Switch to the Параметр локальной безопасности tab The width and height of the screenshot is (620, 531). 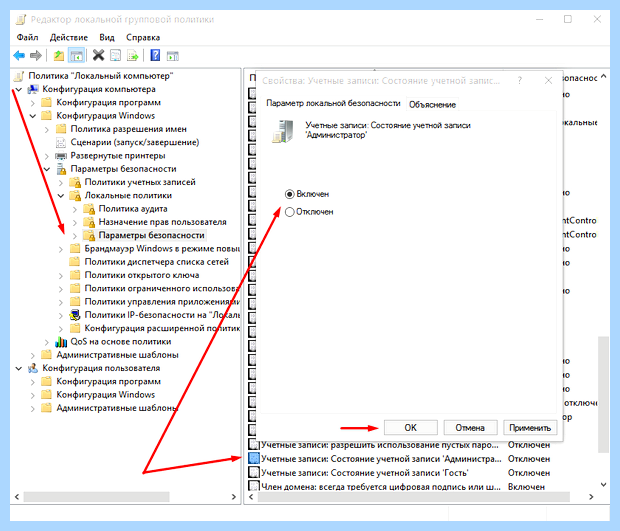(x=333, y=104)
